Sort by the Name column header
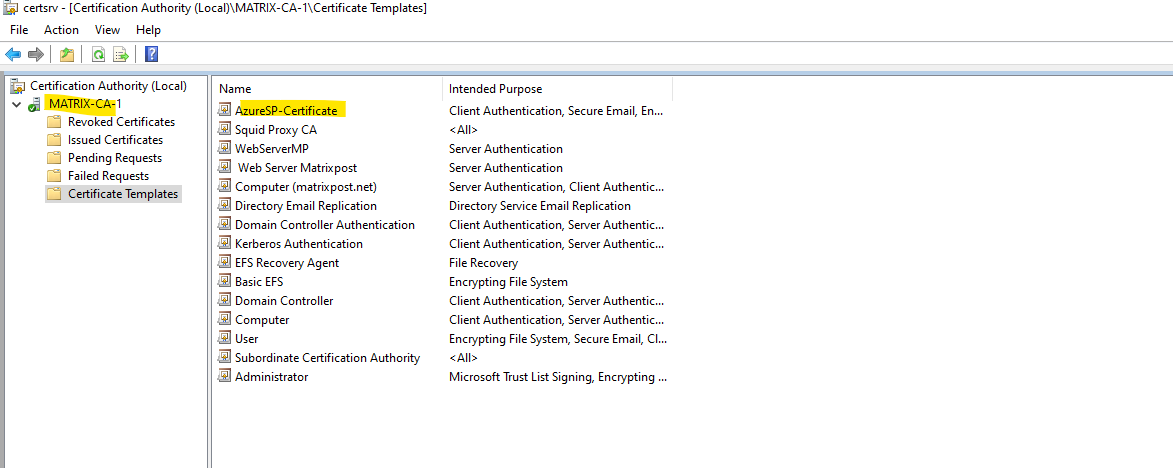This screenshot has width=1173, height=468. (327, 89)
